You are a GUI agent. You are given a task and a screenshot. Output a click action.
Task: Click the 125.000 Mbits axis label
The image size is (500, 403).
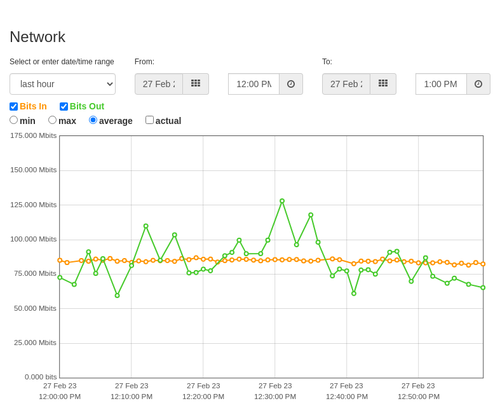(33, 205)
